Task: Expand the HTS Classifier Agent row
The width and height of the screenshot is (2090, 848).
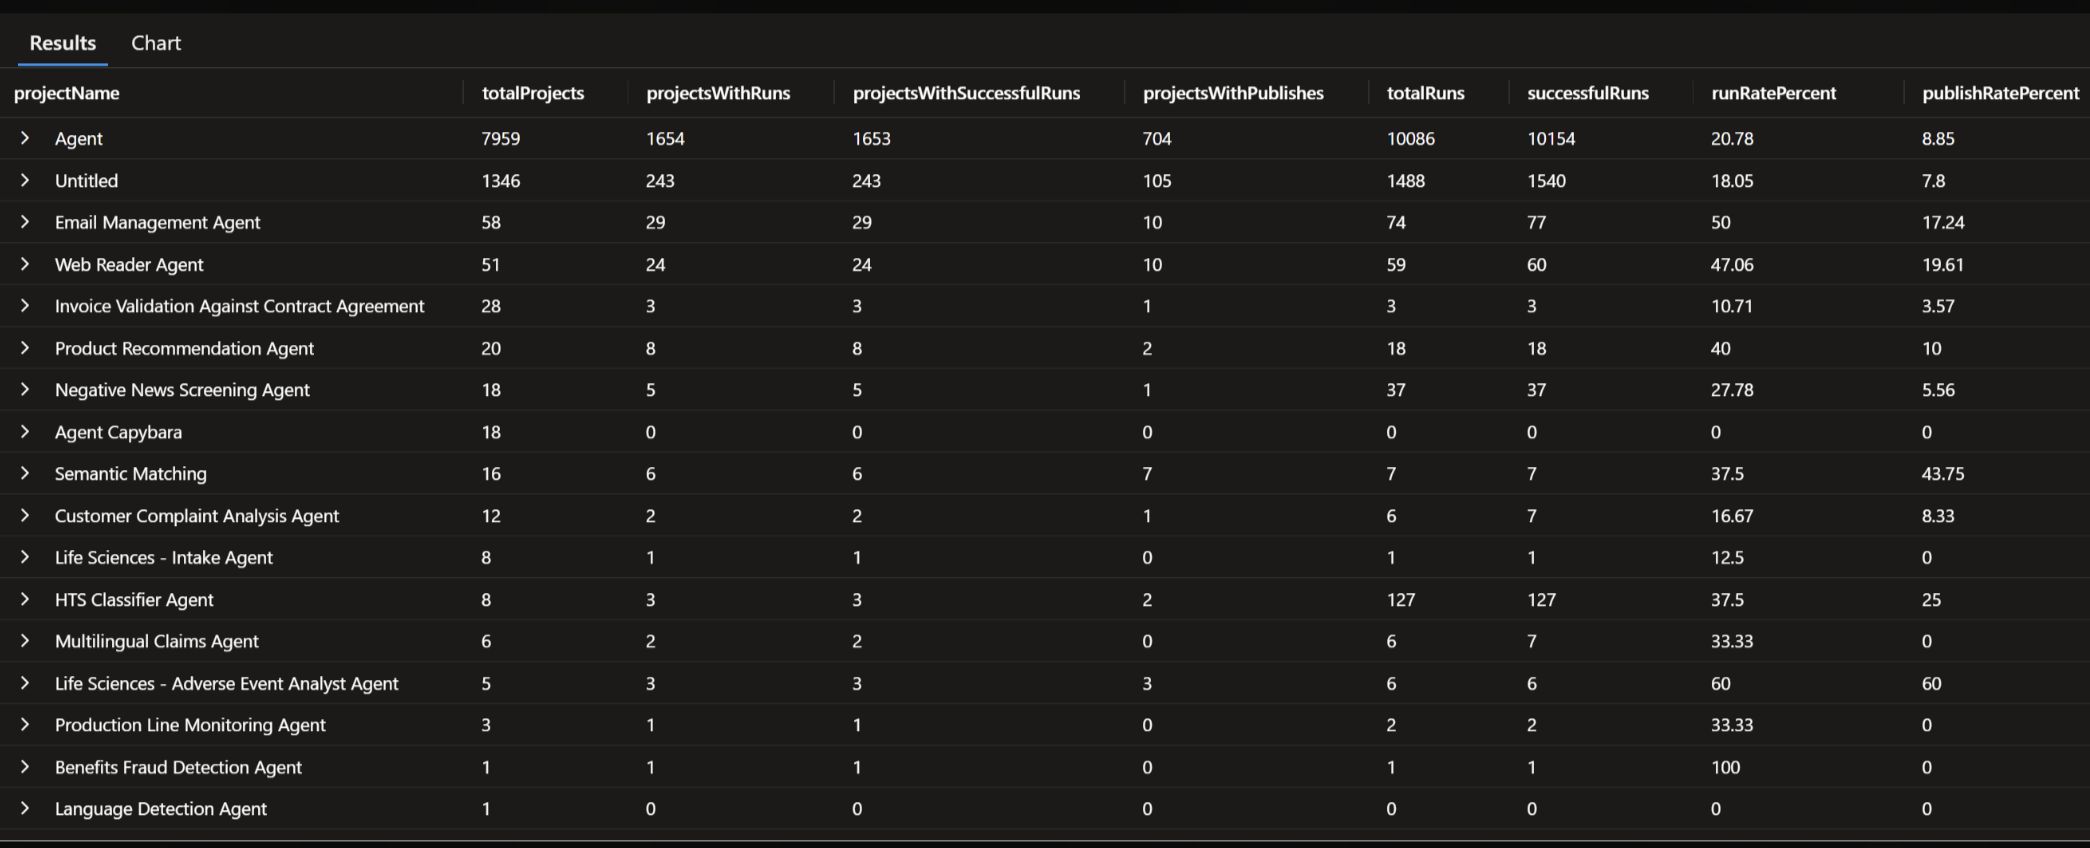Action: click(x=25, y=599)
